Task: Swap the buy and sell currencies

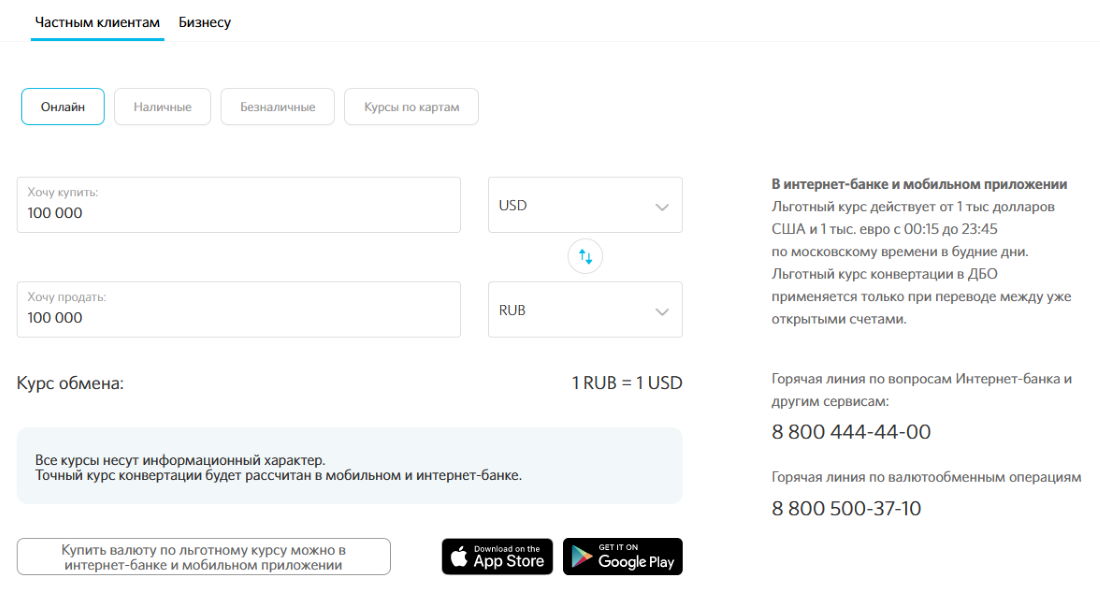Action: (x=585, y=257)
